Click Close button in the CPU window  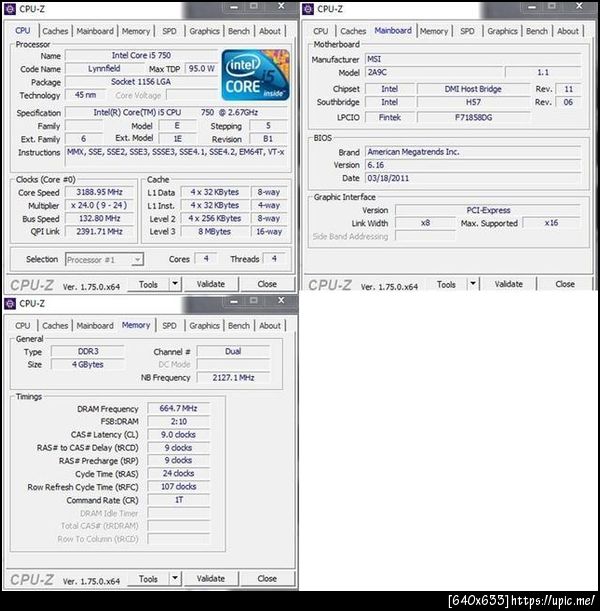tap(267, 284)
